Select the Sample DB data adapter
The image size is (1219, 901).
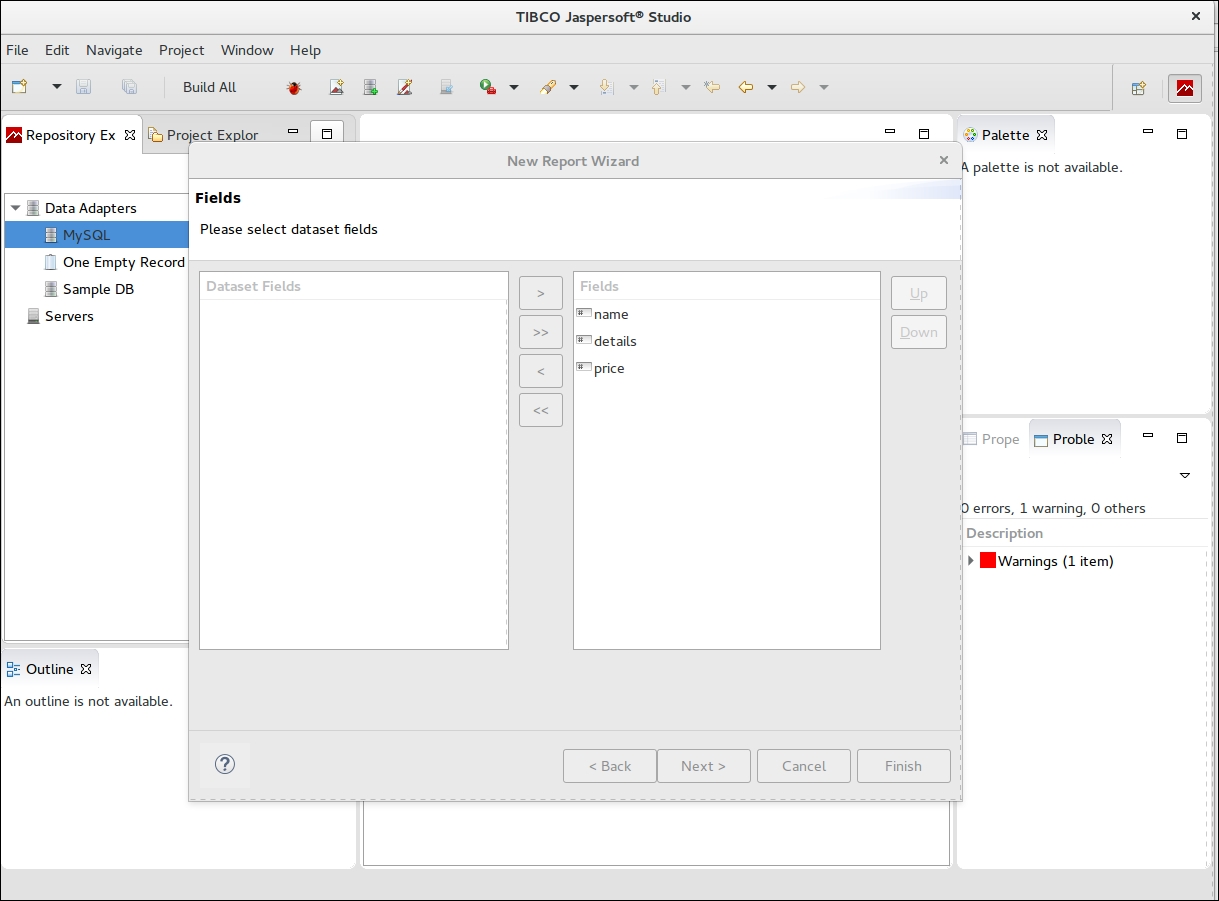pos(98,289)
